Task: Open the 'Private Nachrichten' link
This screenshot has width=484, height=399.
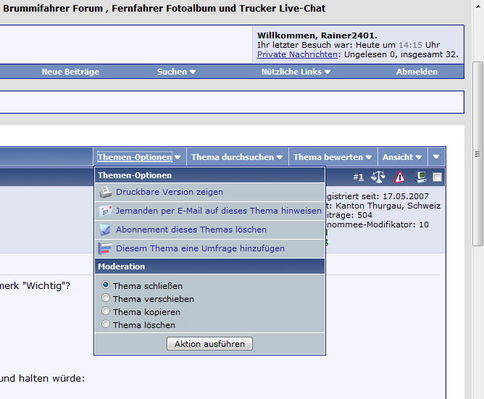Action: click(x=297, y=54)
